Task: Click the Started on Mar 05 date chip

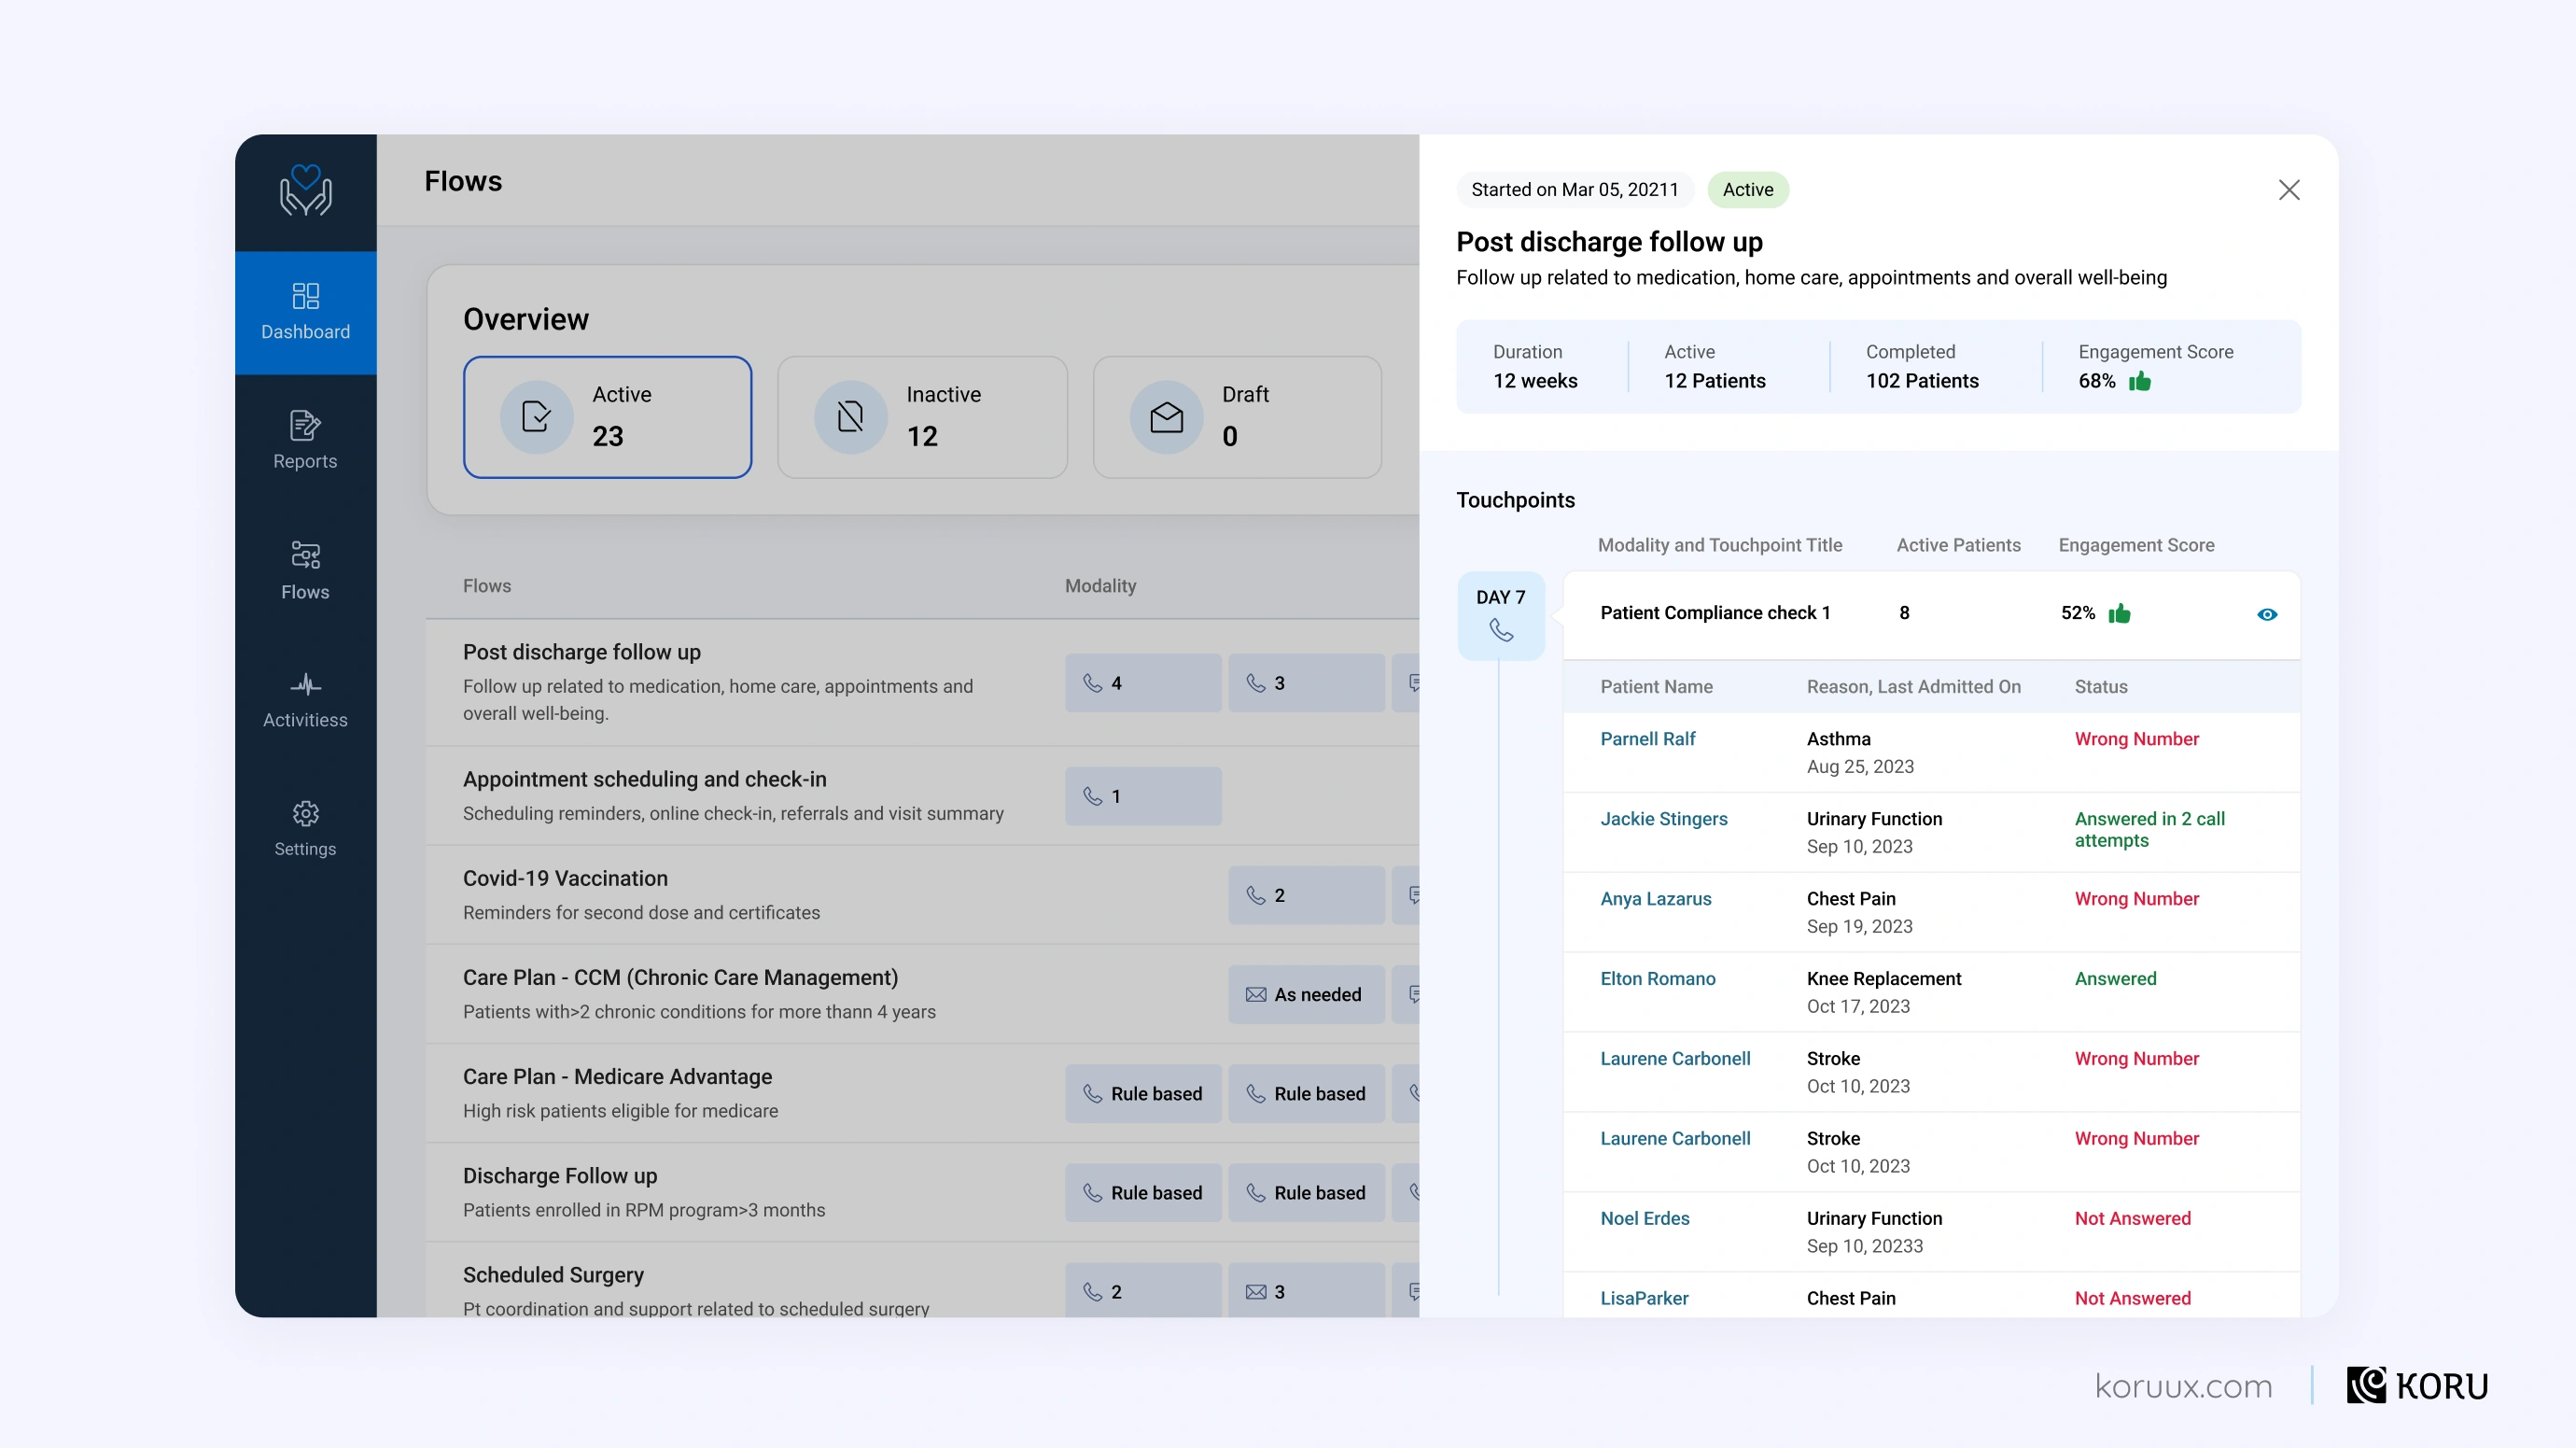Action: point(1575,190)
